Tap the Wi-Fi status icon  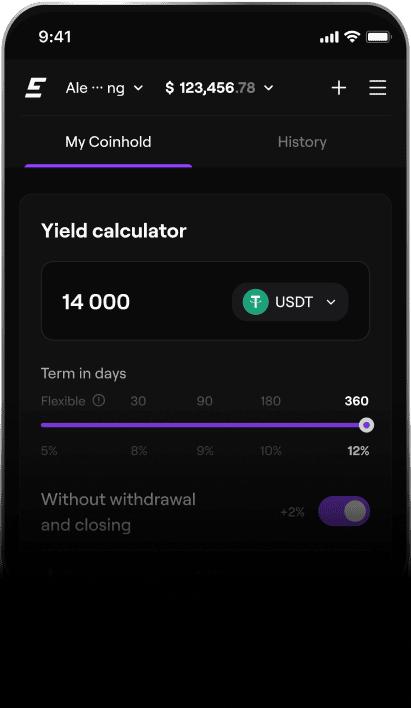point(351,37)
